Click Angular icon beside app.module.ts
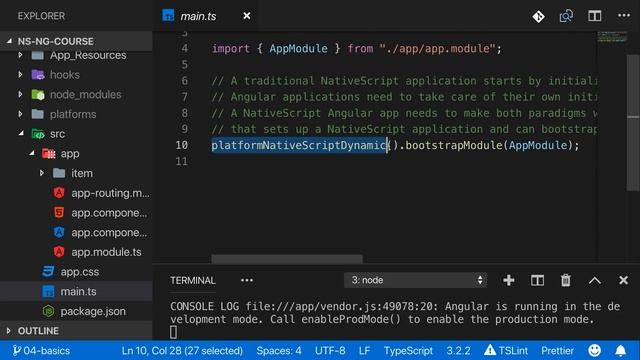The height and width of the screenshot is (360, 640). click(59, 252)
